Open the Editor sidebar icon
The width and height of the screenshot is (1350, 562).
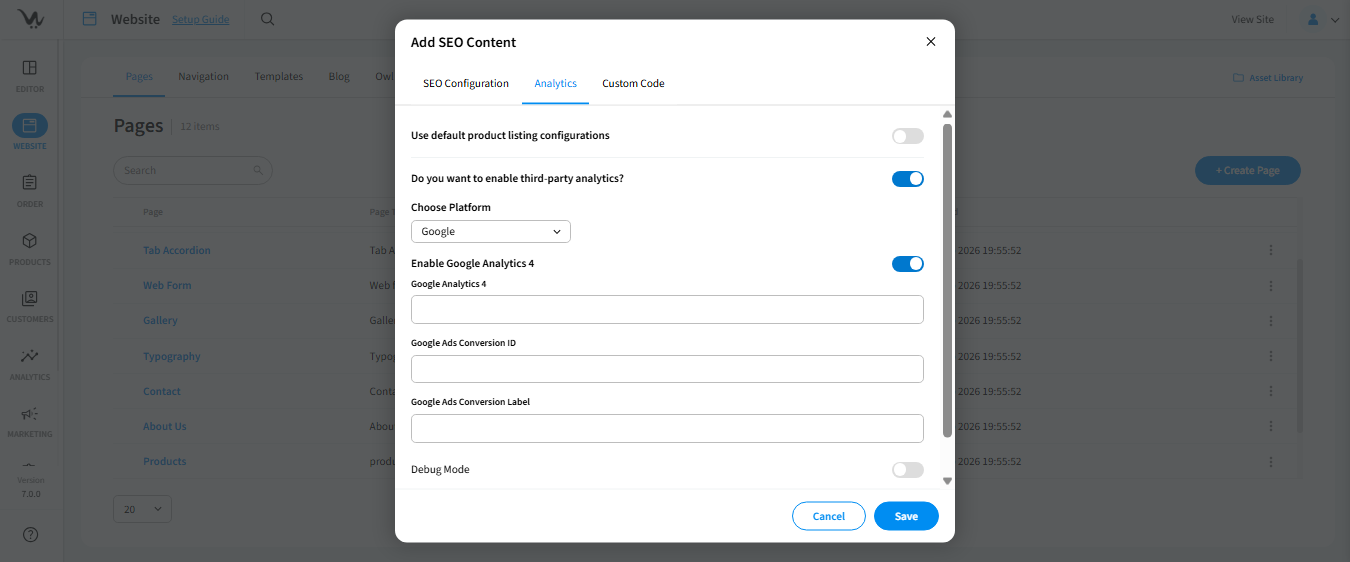pyautogui.click(x=30, y=68)
